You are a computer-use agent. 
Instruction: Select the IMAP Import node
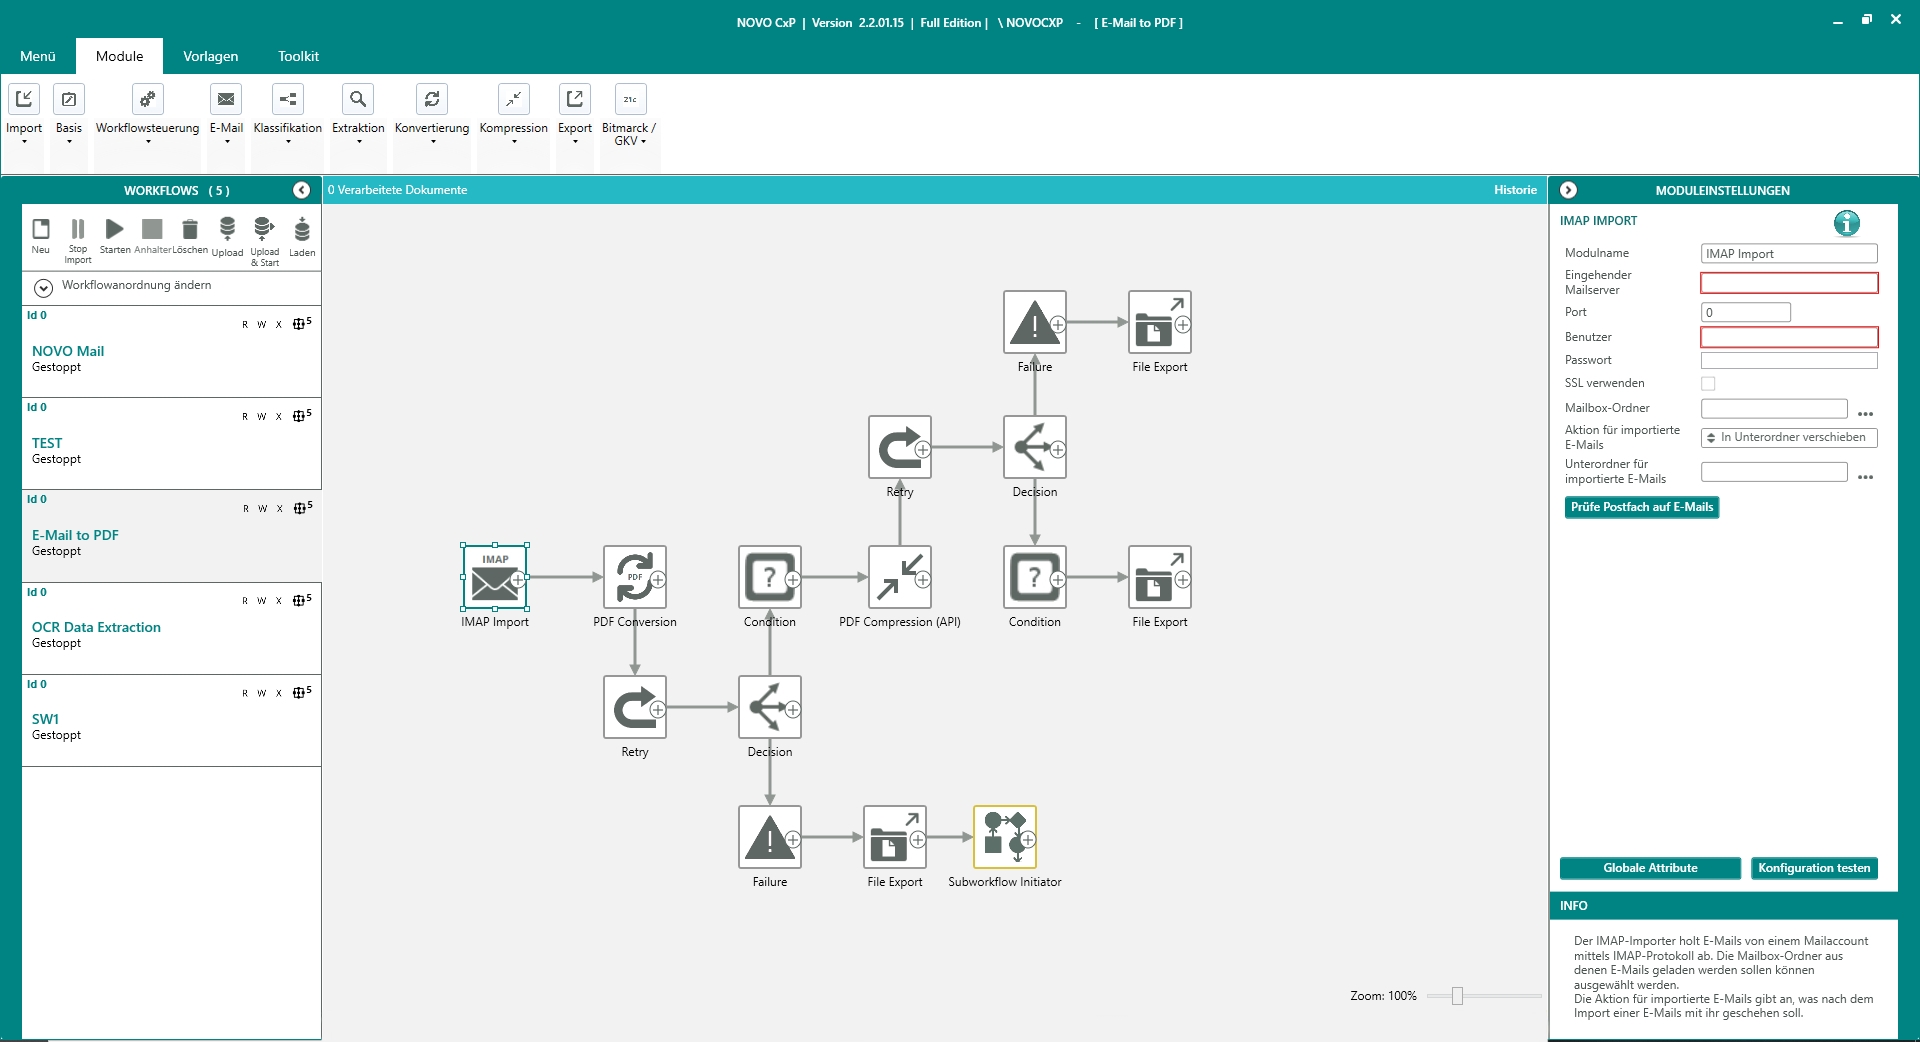[495, 577]
